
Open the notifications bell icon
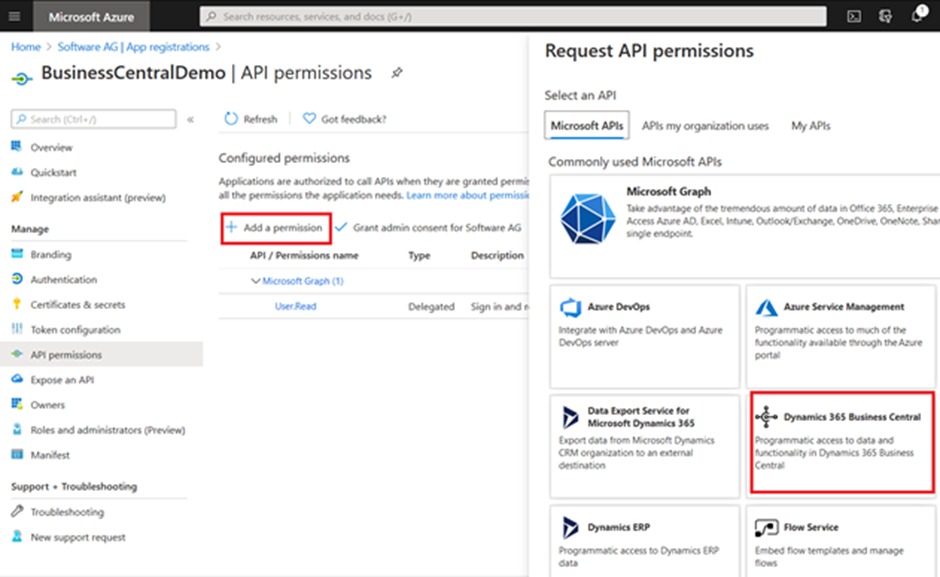917,16
